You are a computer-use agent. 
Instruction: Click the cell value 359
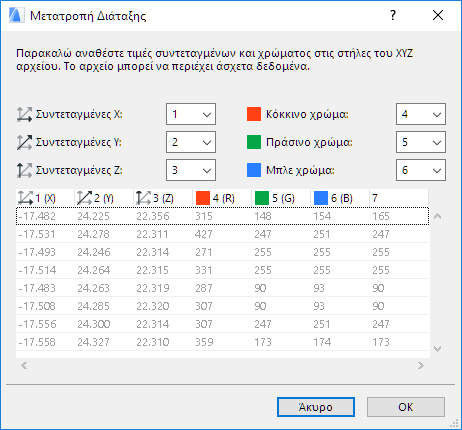click(x=204, y=342)
